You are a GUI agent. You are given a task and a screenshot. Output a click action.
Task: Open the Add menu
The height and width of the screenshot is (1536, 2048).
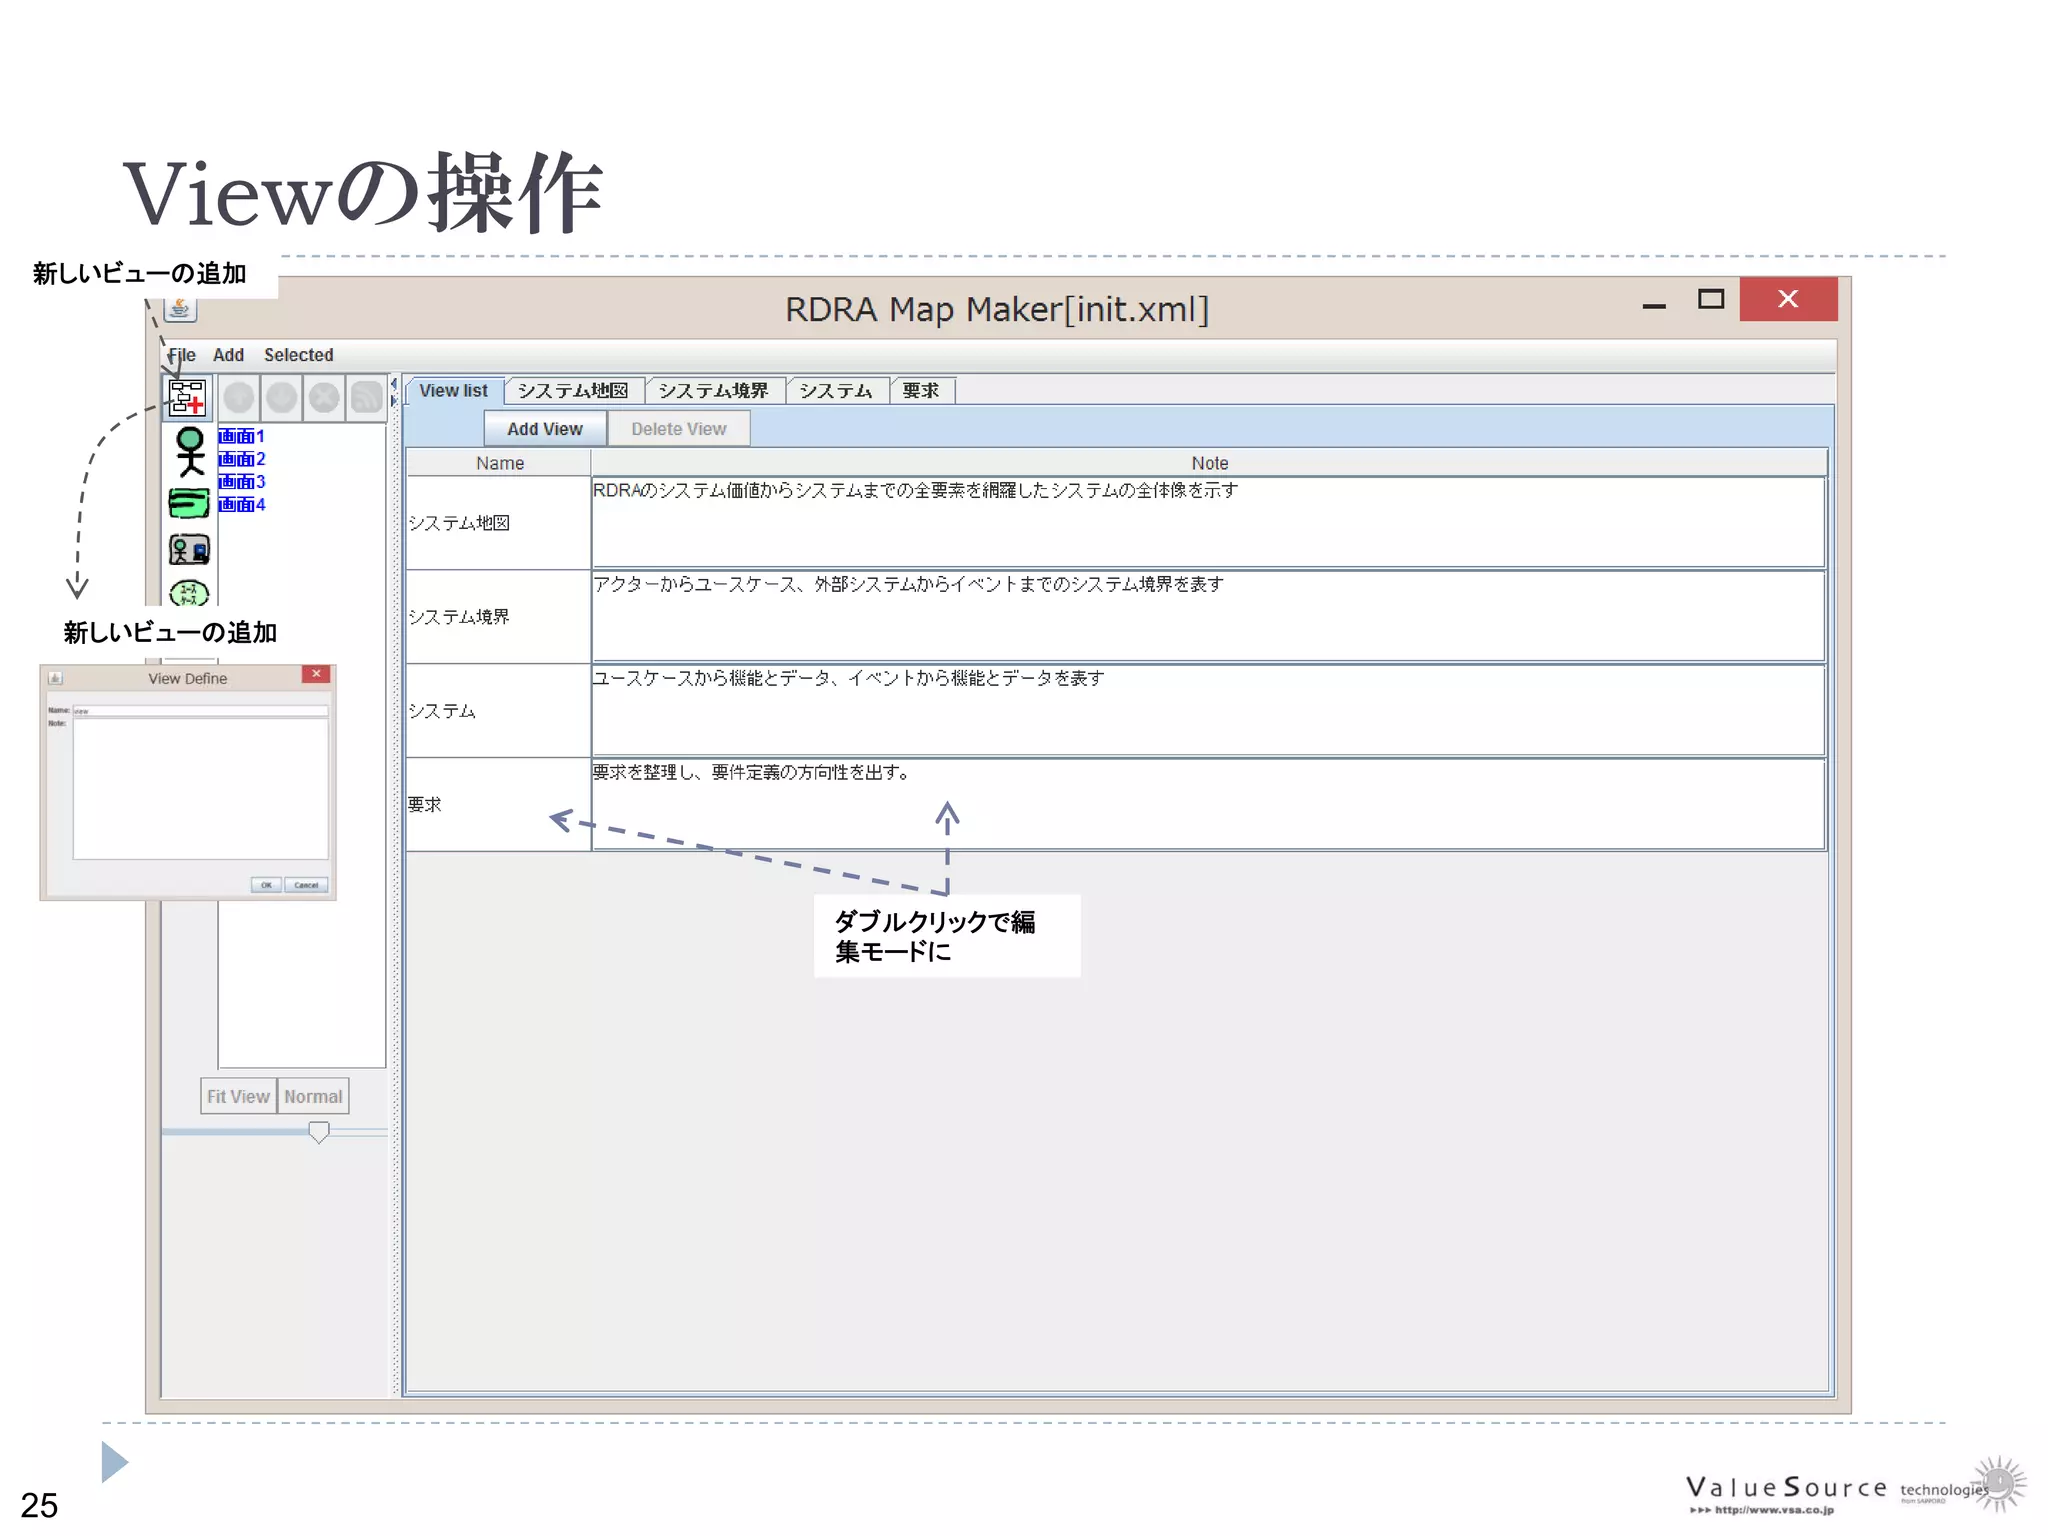(x=228, y=355)
